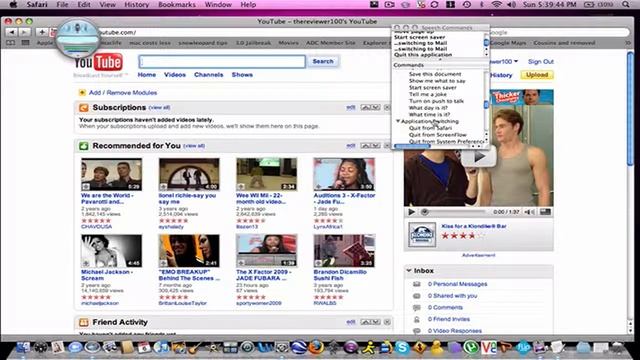Open We are the World video thumbnail
The width and height of the screenshot is (640, 360).
coord(111,174)
